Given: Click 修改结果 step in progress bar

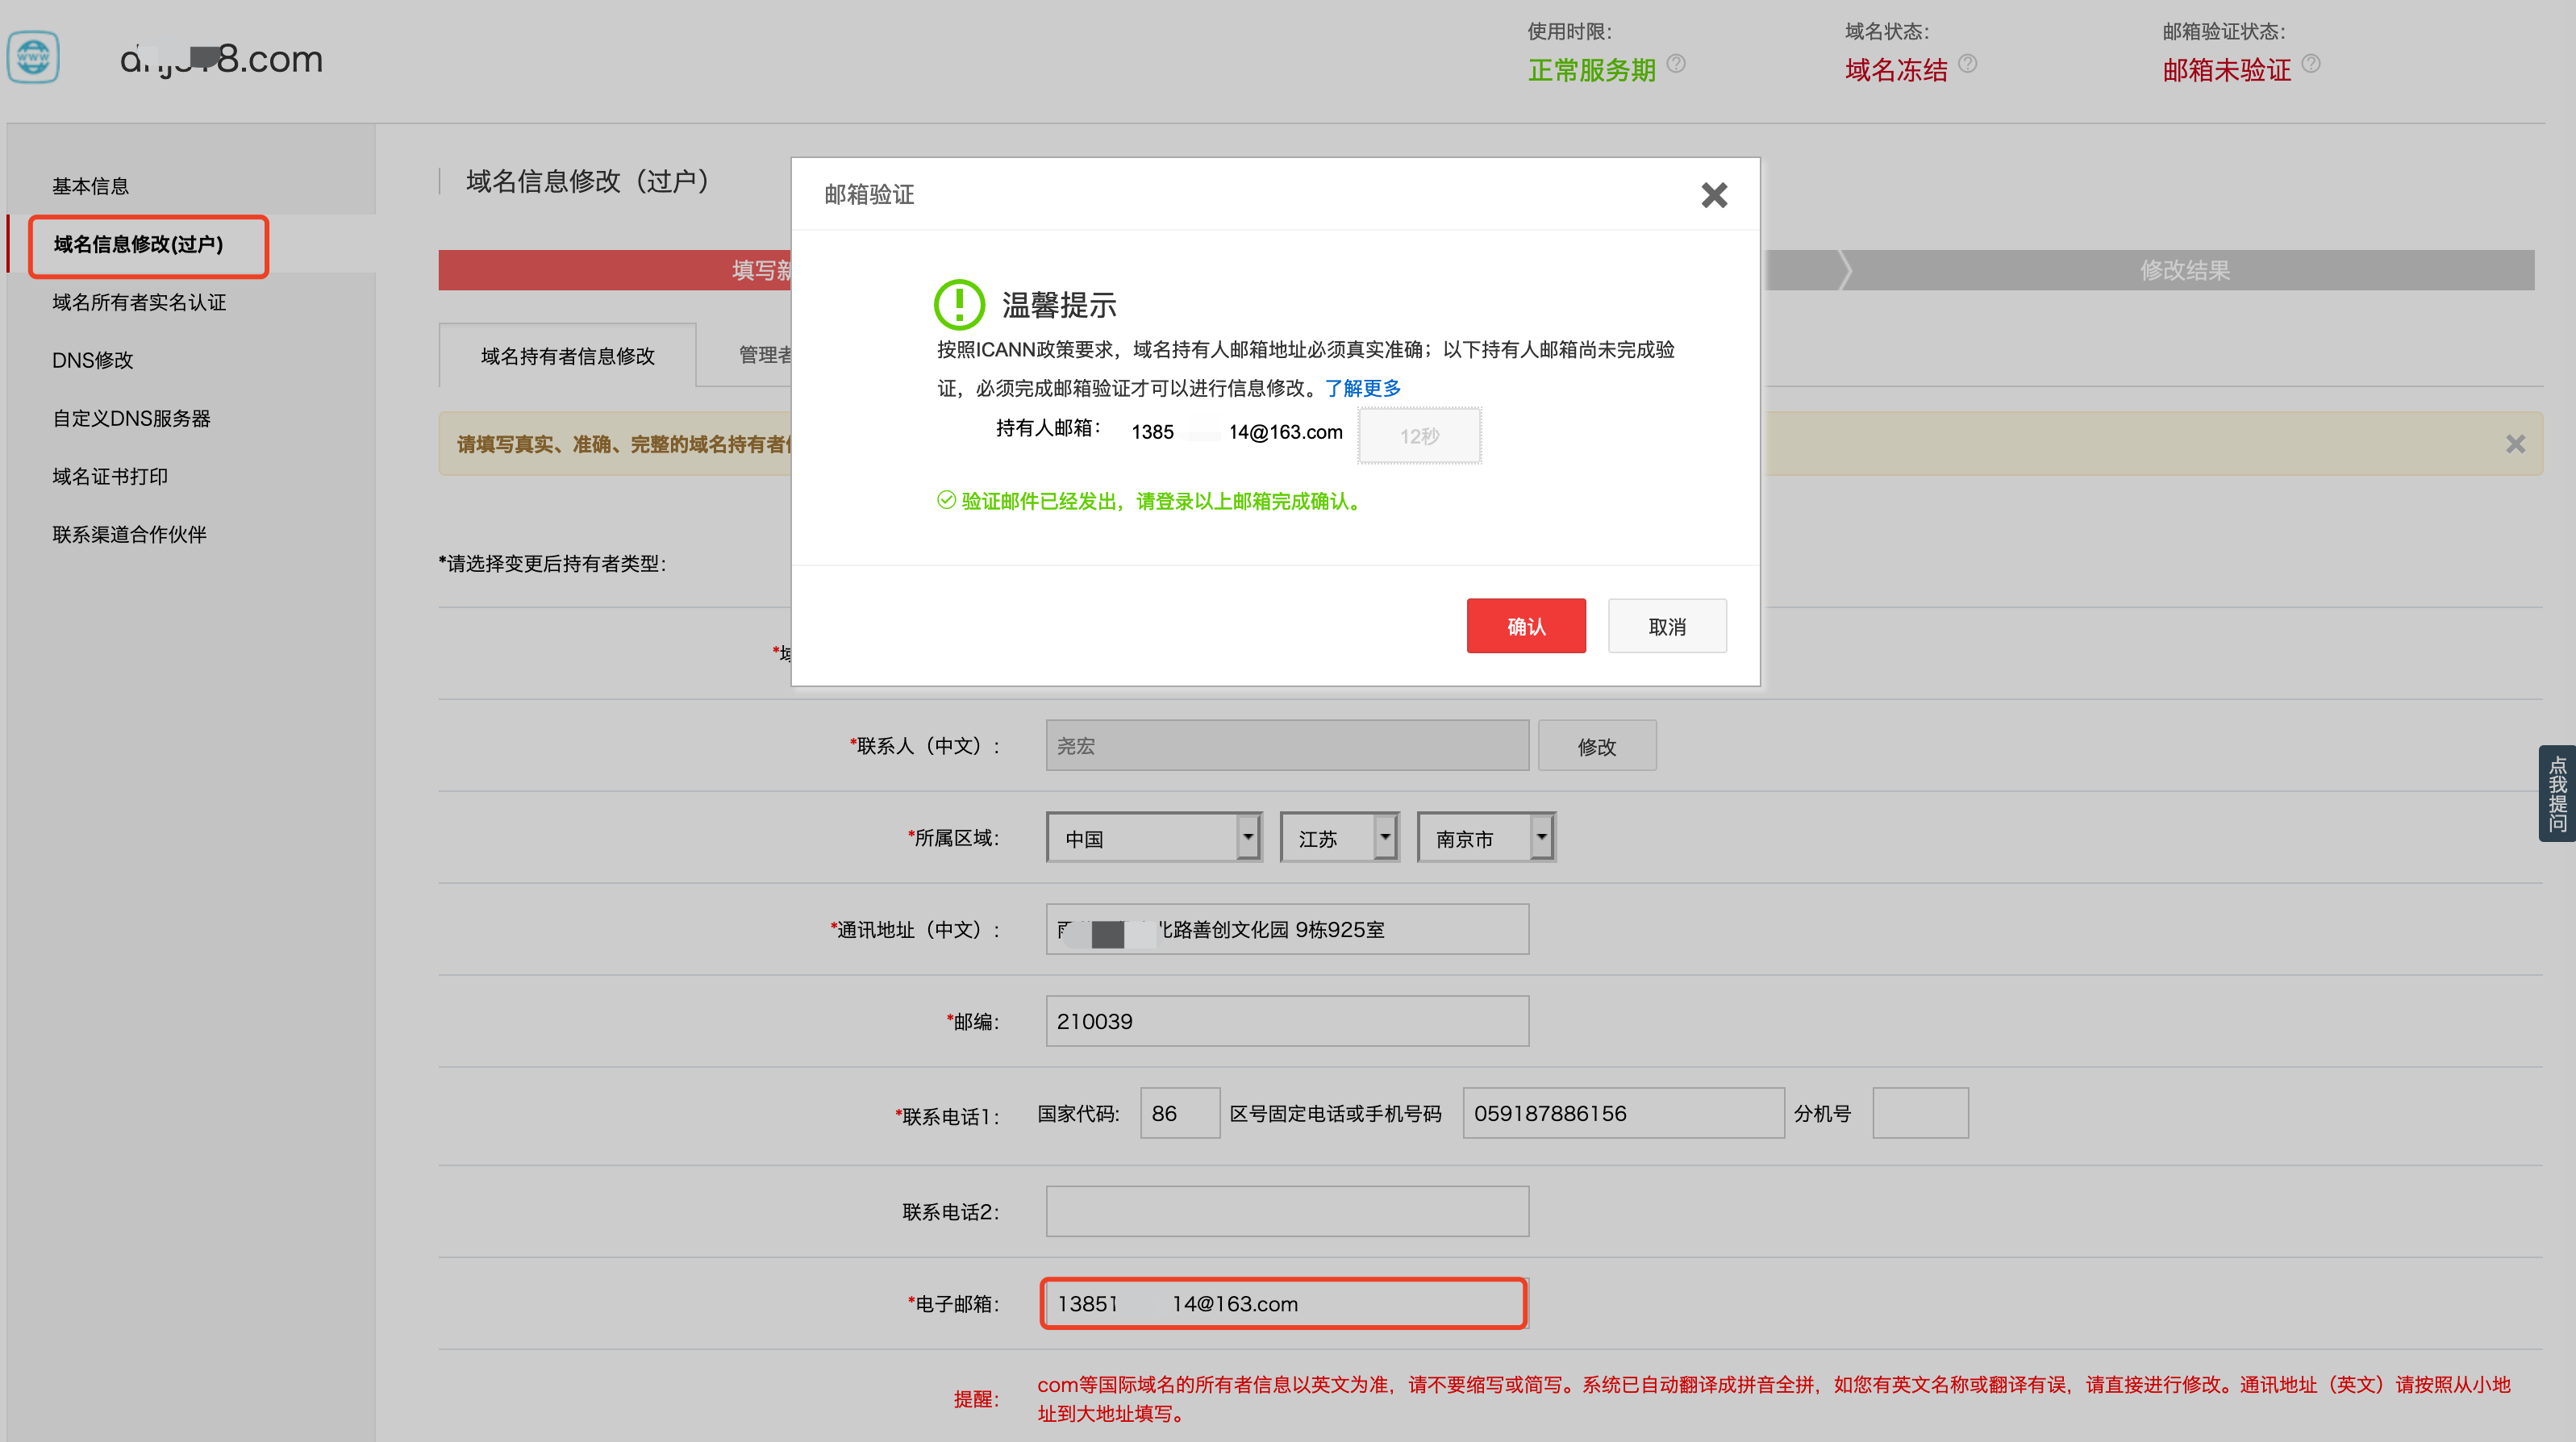Looking at the screenshot, I should click(2185, 270).
